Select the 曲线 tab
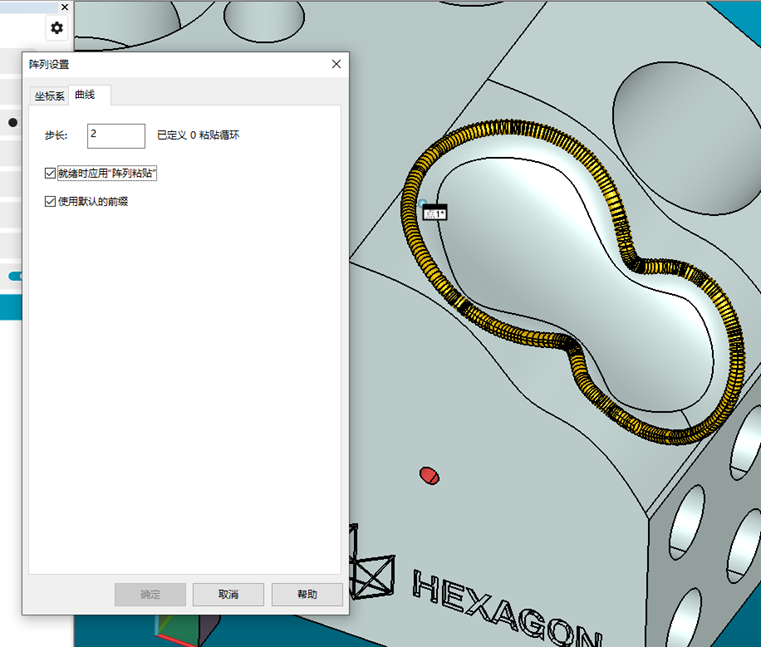The image size is (761, 647). 85,95
